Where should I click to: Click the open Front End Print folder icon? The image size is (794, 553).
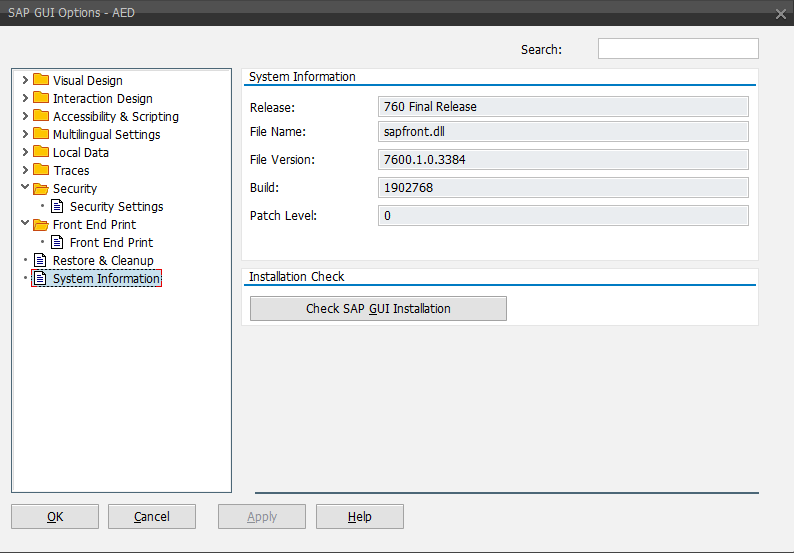point(41,224)
